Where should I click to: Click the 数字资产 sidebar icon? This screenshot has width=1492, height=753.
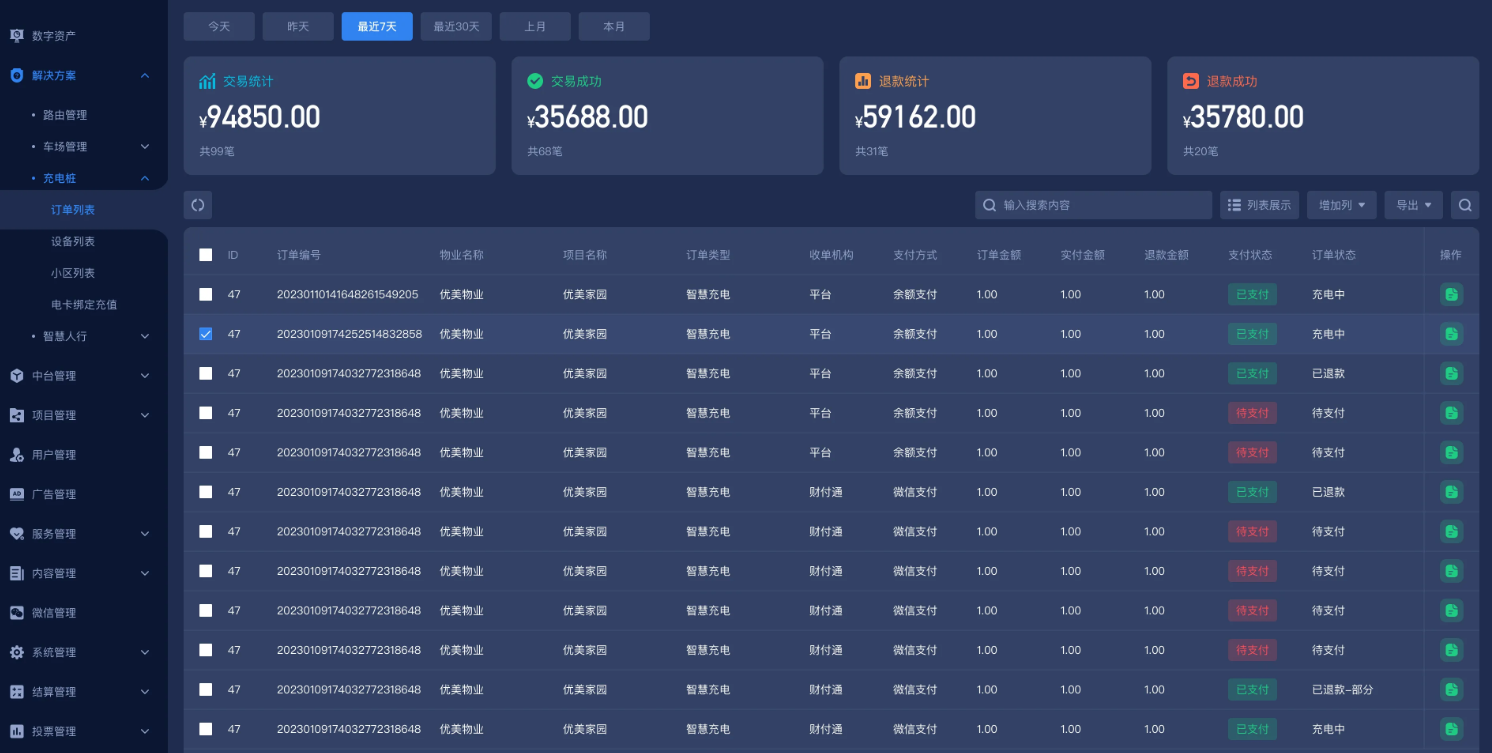(16, 36)
